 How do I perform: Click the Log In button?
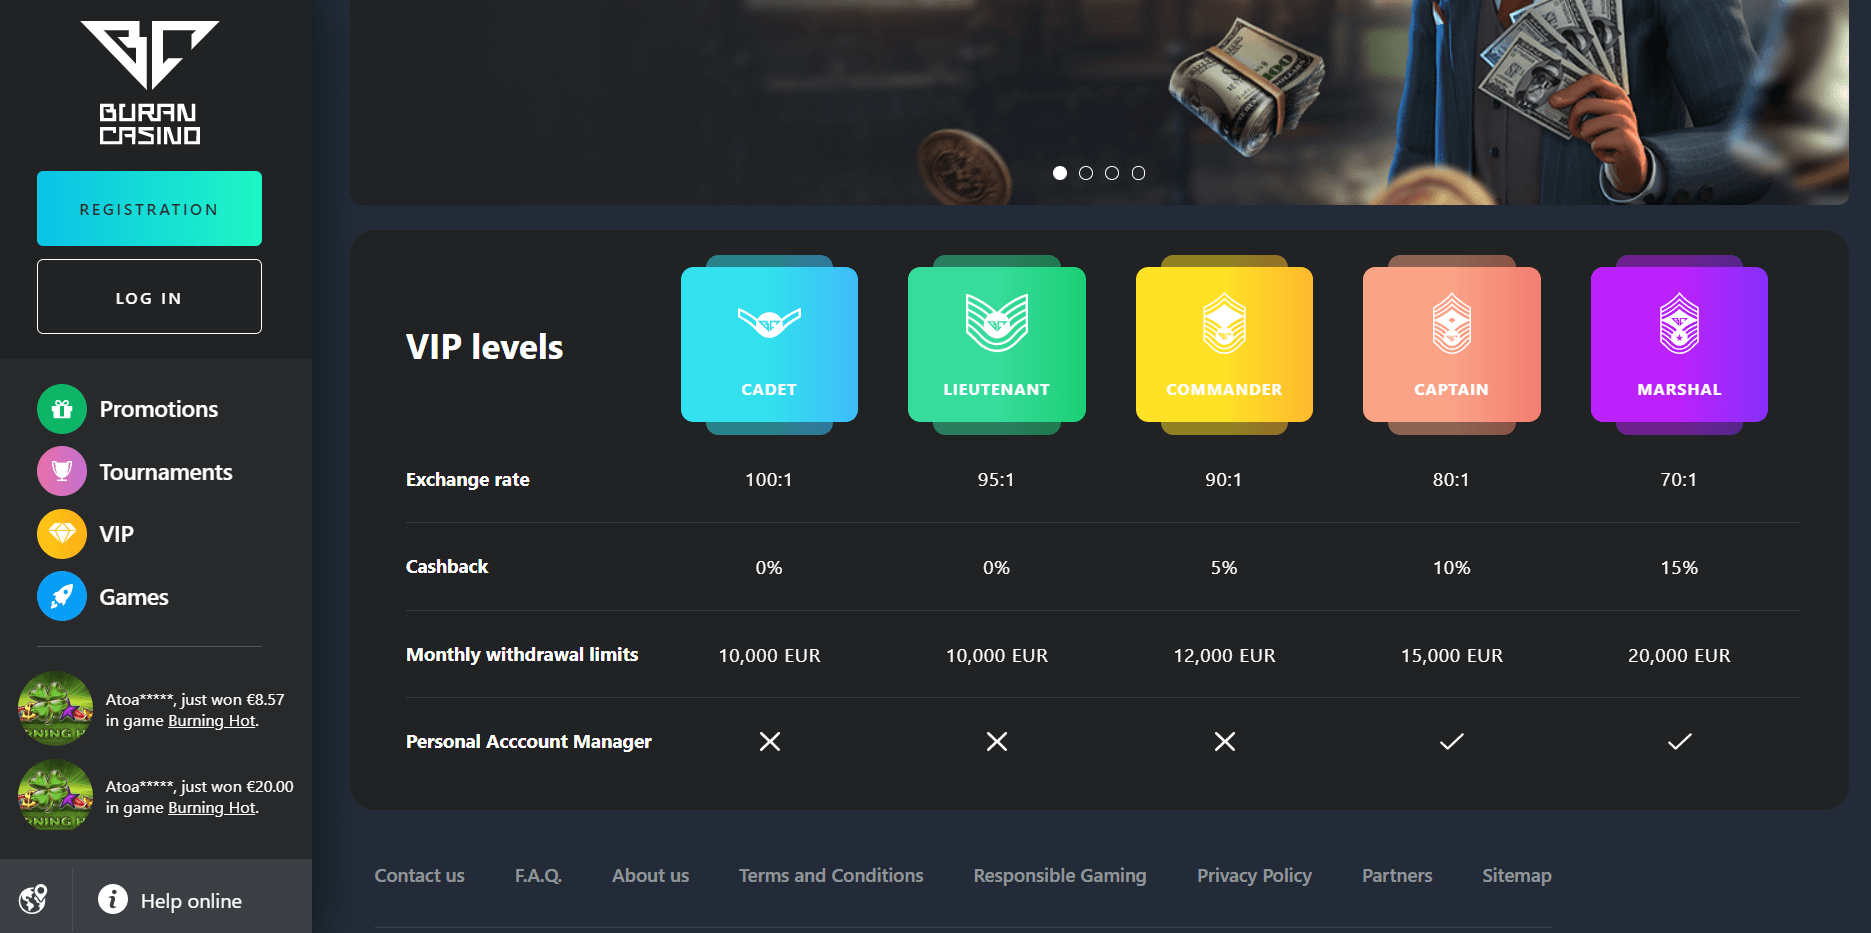tap(149, 297)
